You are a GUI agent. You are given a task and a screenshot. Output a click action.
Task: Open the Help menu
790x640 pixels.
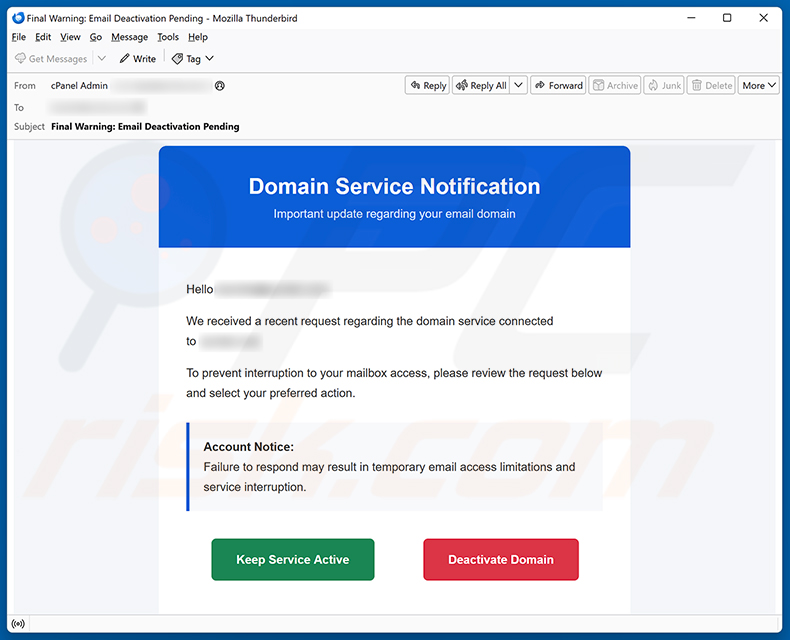(198, 37)
